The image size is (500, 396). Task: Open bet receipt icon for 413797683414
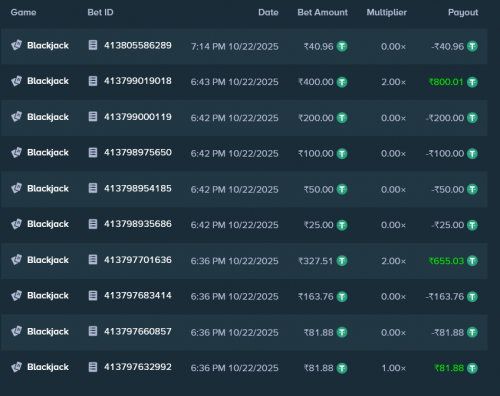[x=93, y=295]
